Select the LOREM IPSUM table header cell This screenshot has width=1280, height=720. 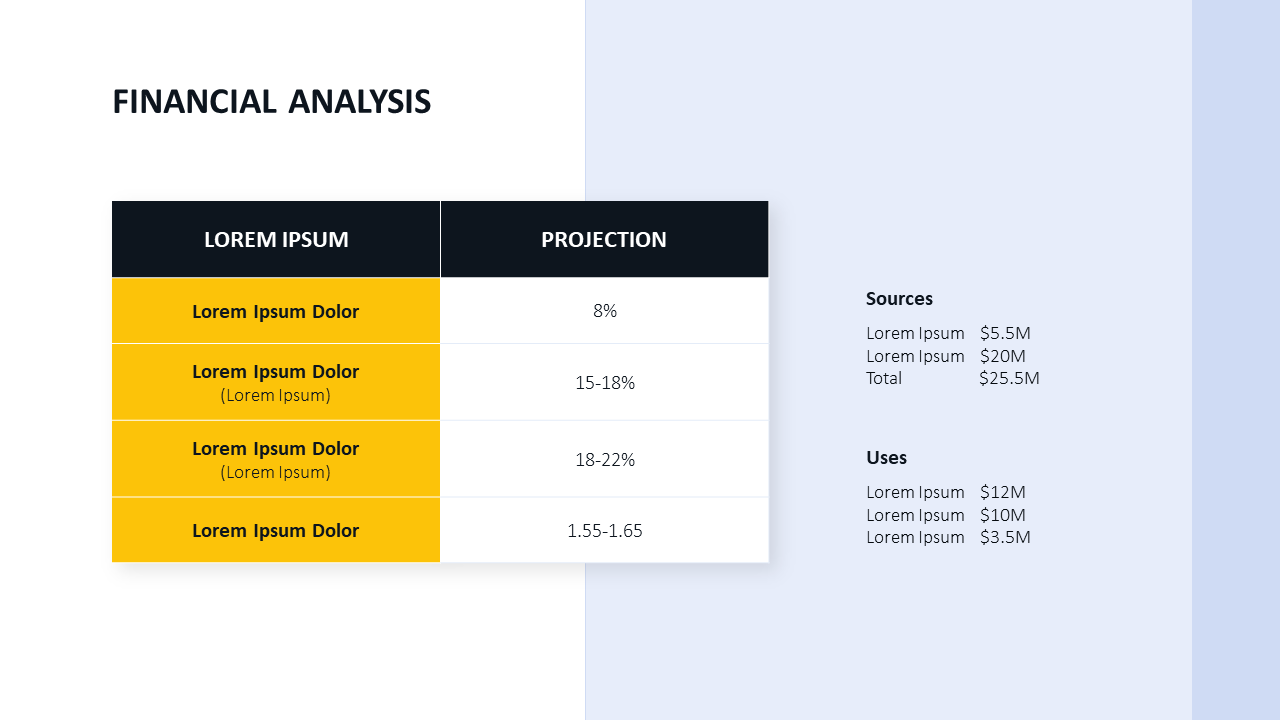(276, 240)
